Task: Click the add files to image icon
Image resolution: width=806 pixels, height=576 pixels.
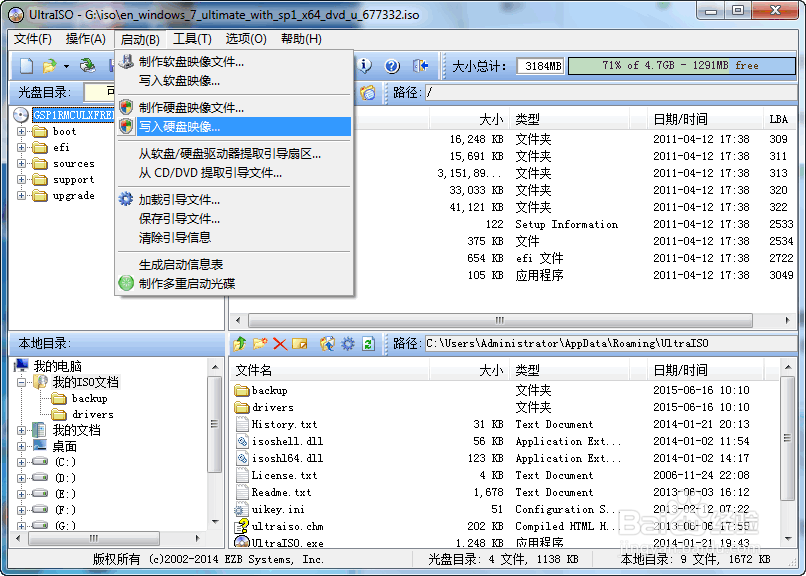Action: [327, 343]
